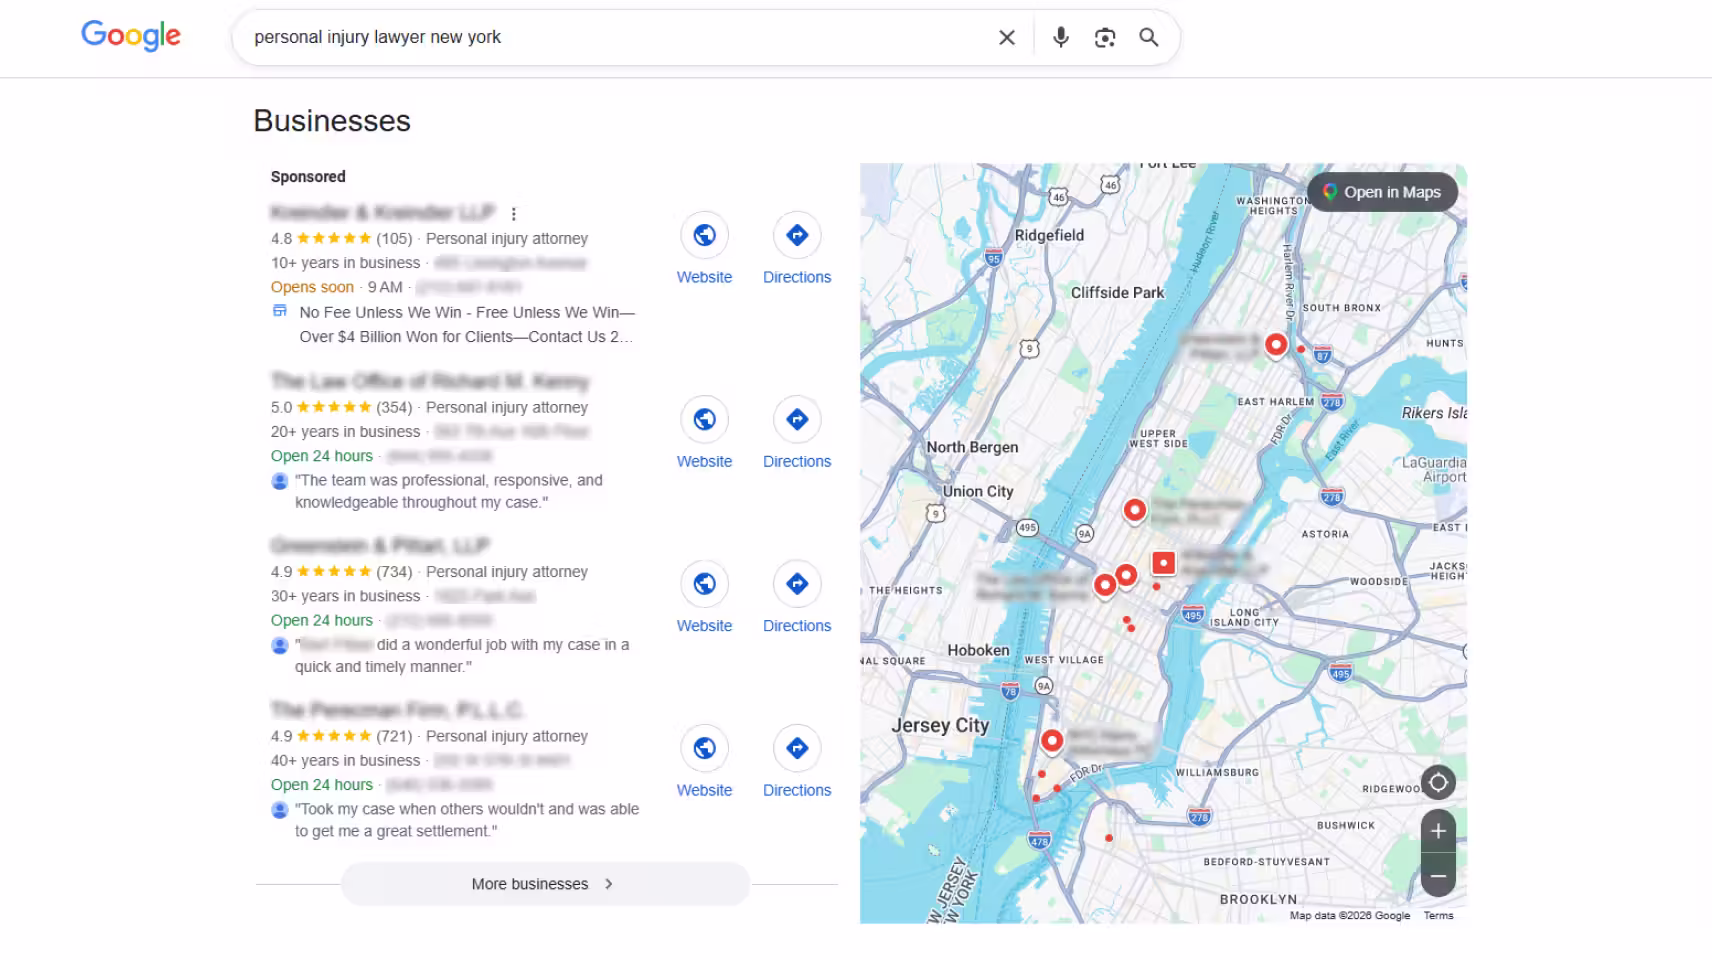This screenshot has height=960, width=1712.
Task: Select the red pin below the Upper West Side label
Action: click(x=1134, y=510)
